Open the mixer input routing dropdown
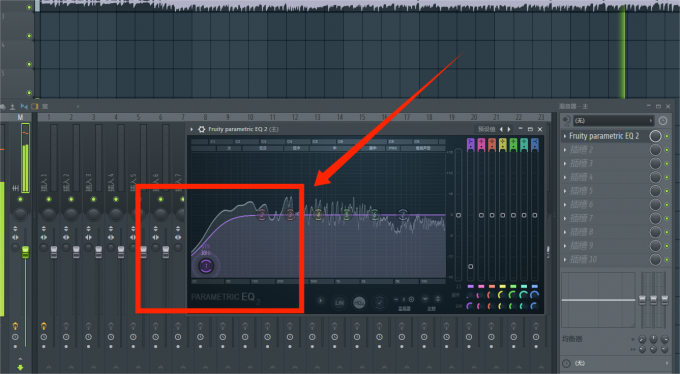This screenshot has width=680, height=374. tap(613, 121)
